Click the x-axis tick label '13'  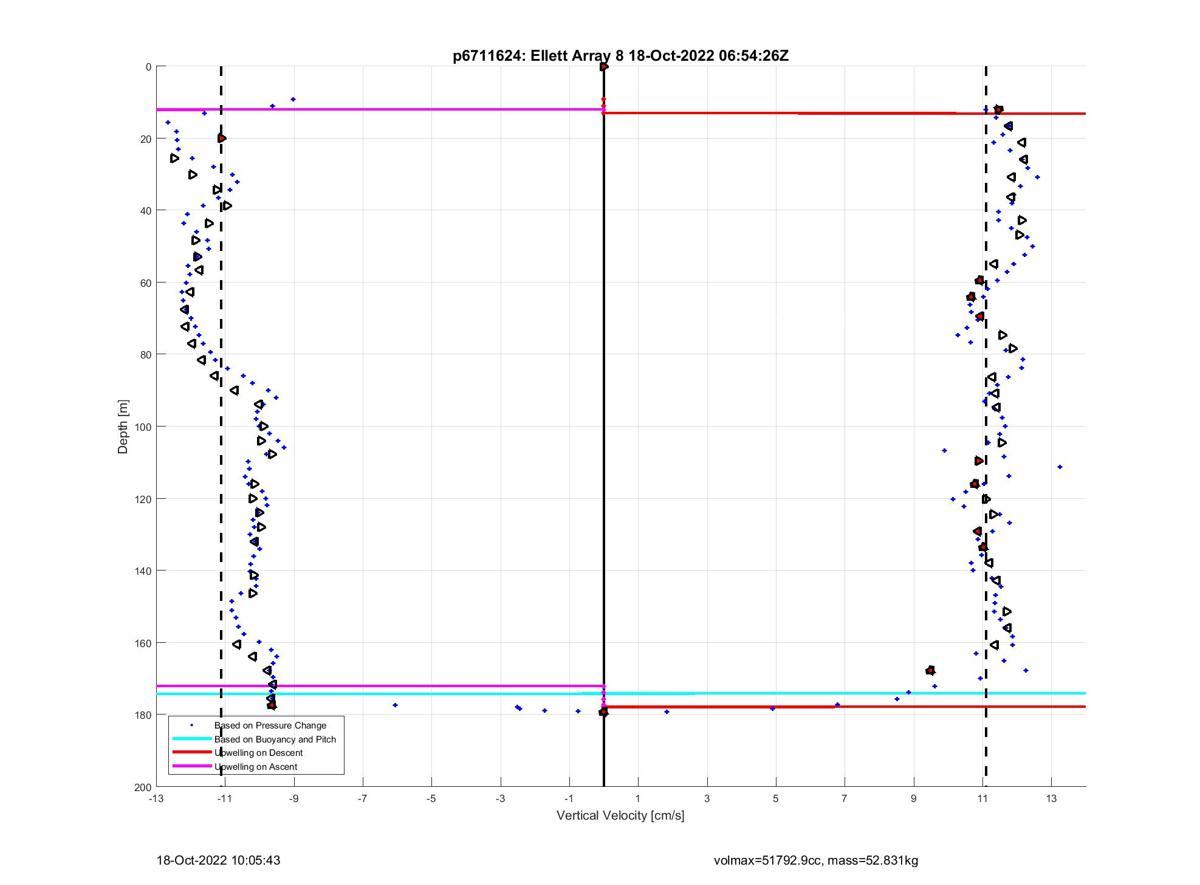tap(1051, 799)
